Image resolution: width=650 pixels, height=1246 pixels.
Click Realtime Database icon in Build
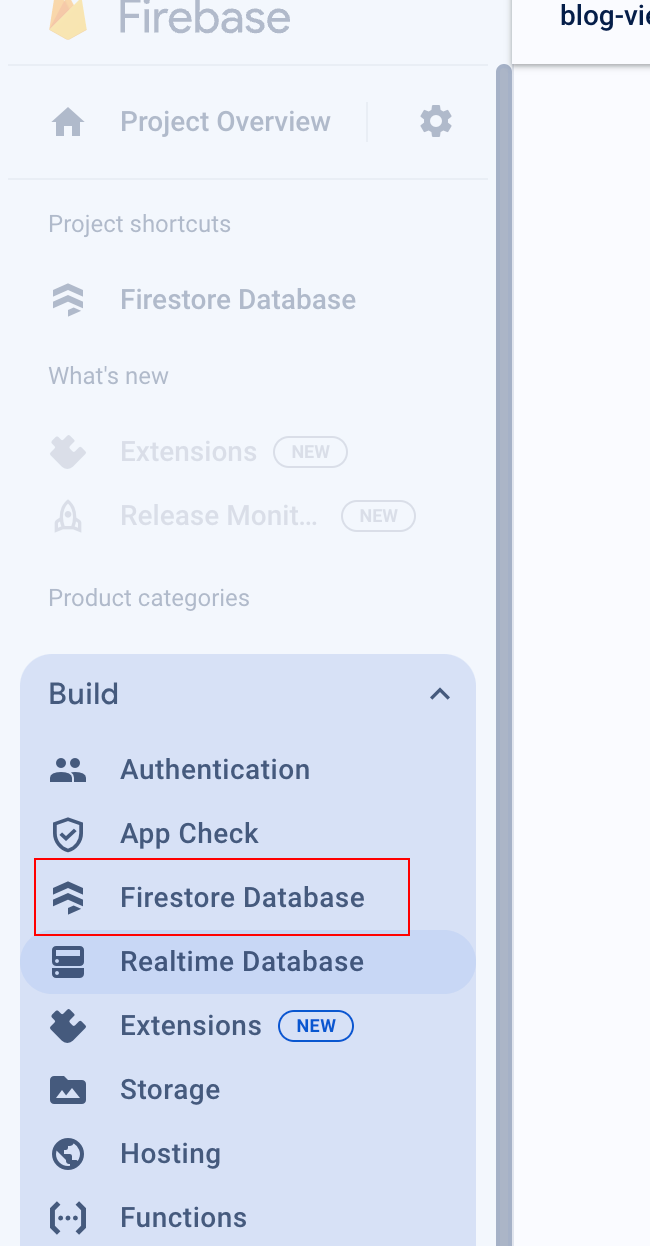[68, 962]
